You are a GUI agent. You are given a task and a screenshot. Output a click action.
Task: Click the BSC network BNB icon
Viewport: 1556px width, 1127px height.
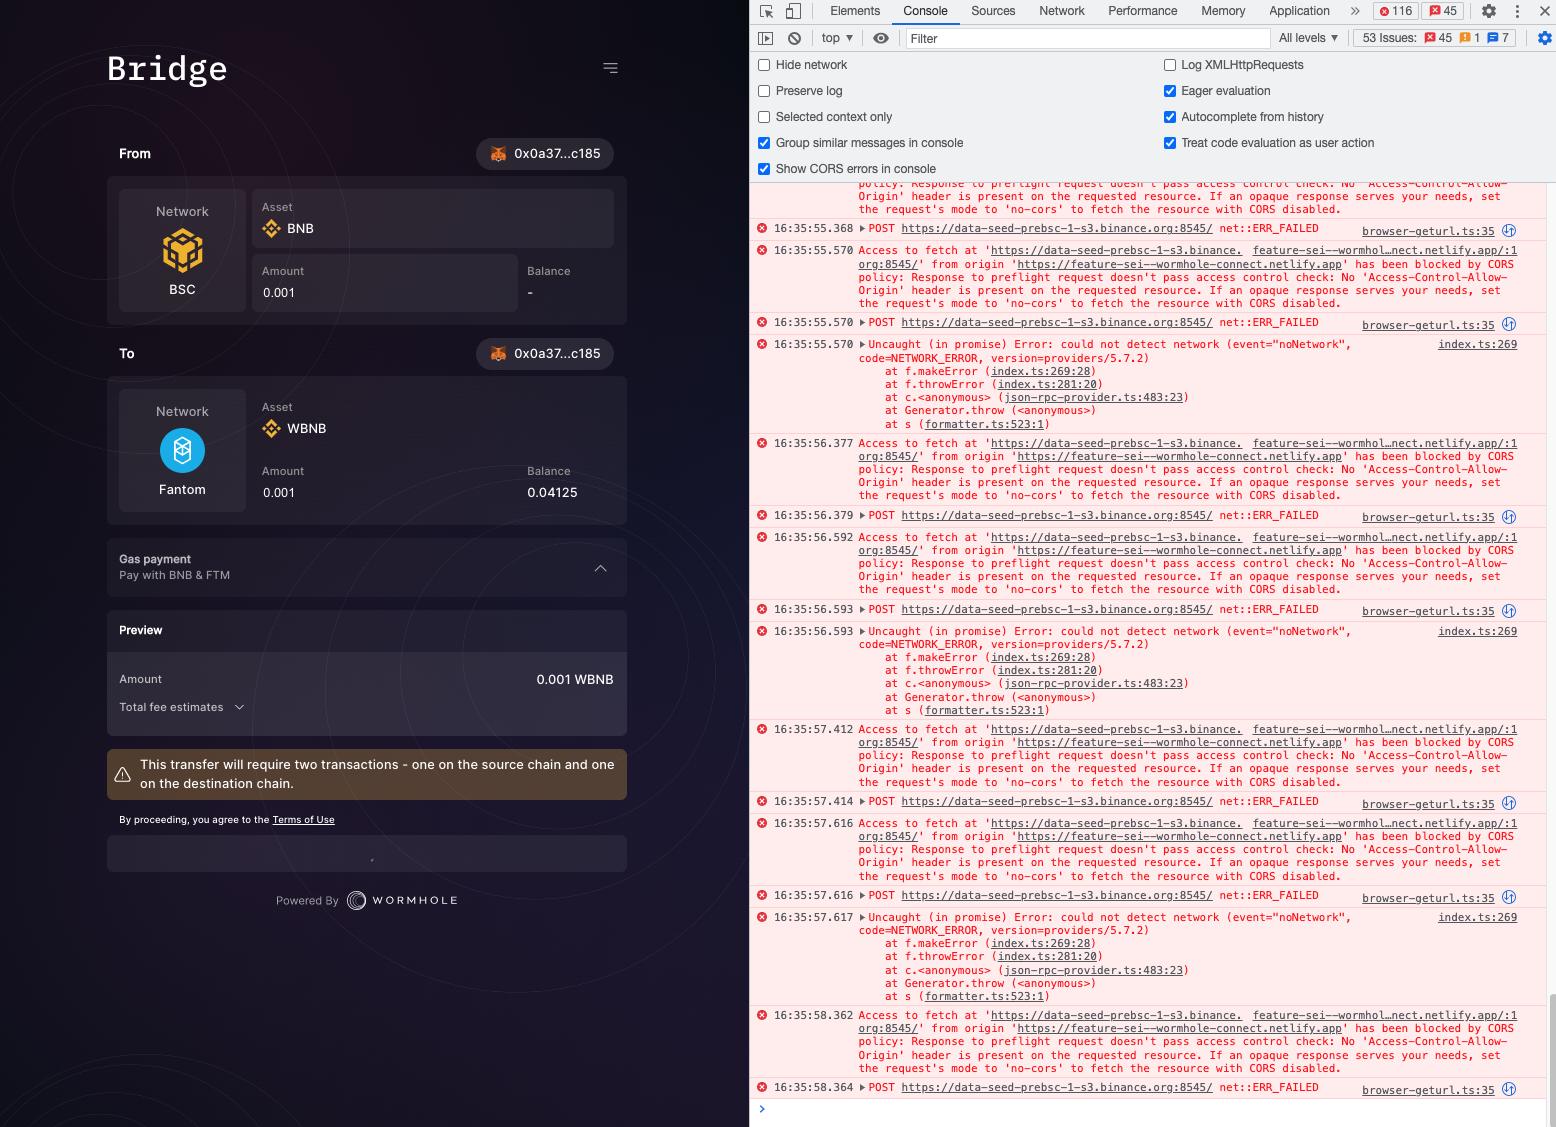(182, 251)
